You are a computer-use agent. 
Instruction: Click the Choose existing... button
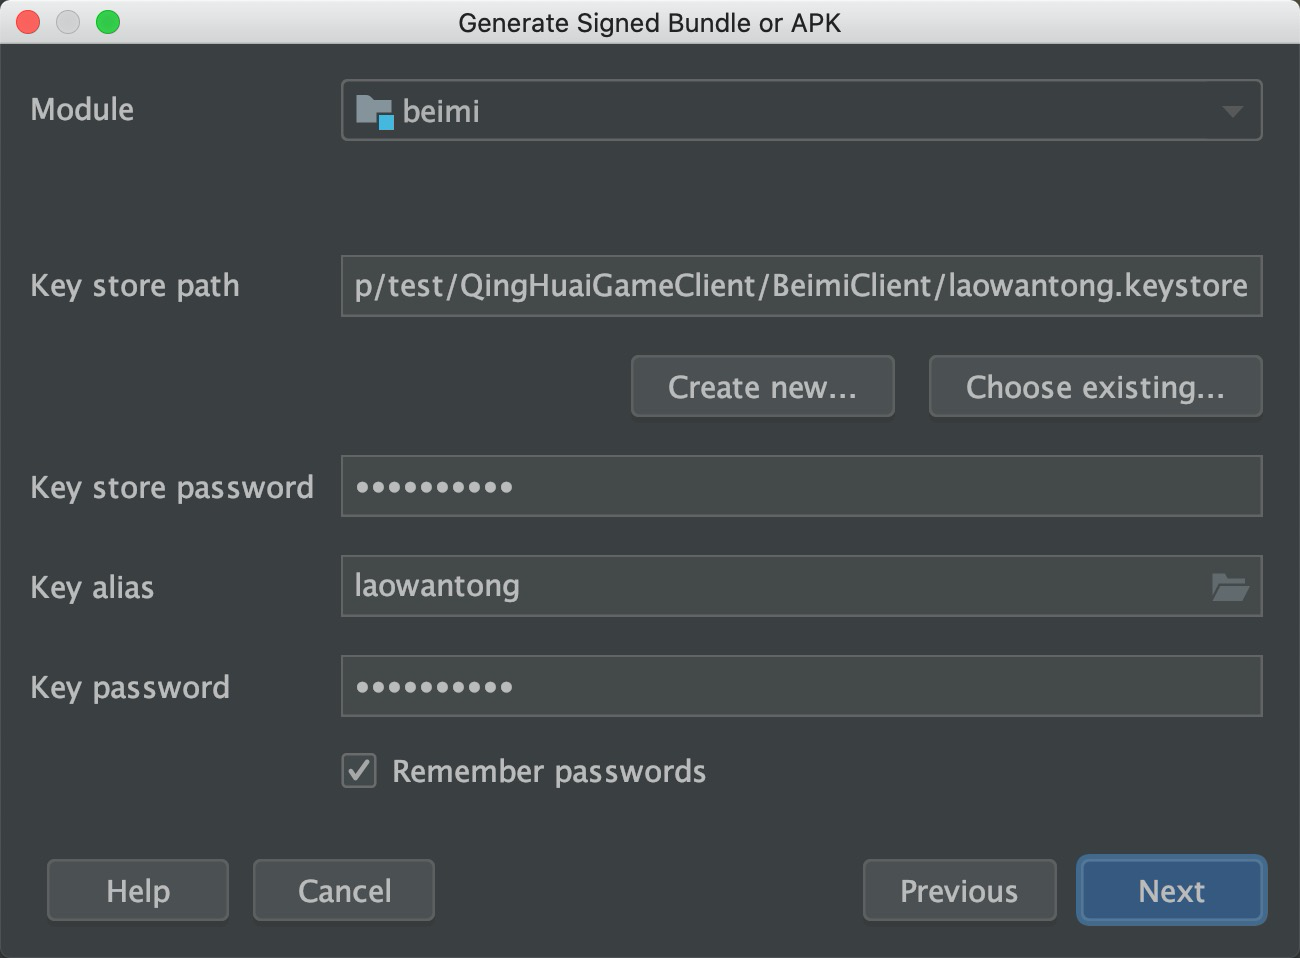click(x=1095, y=386)
